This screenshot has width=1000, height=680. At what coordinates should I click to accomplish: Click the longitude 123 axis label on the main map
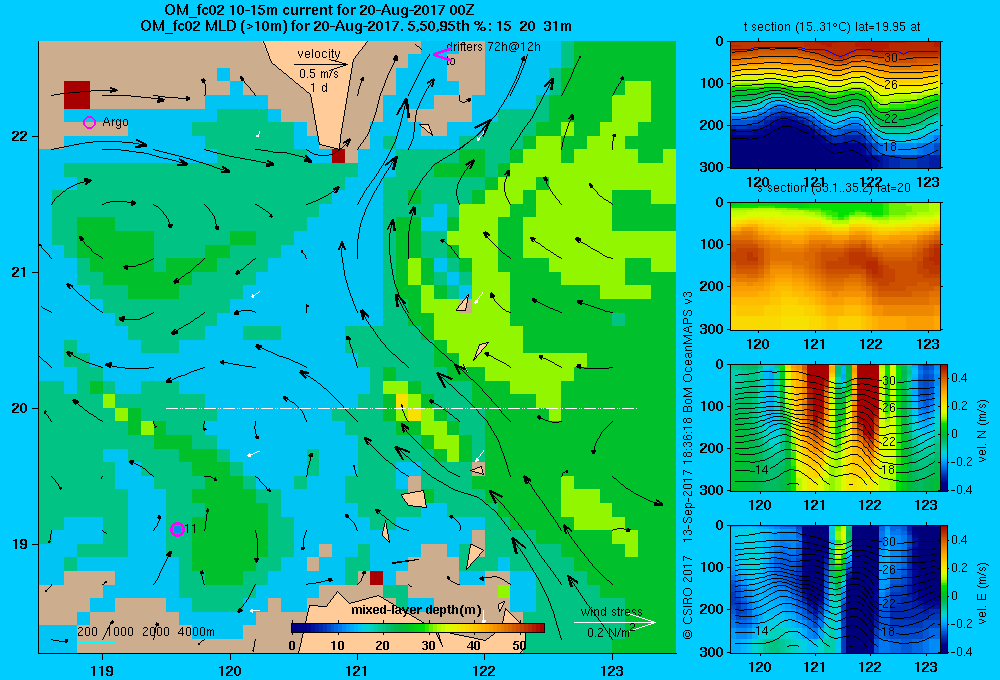tap(612, 670)
